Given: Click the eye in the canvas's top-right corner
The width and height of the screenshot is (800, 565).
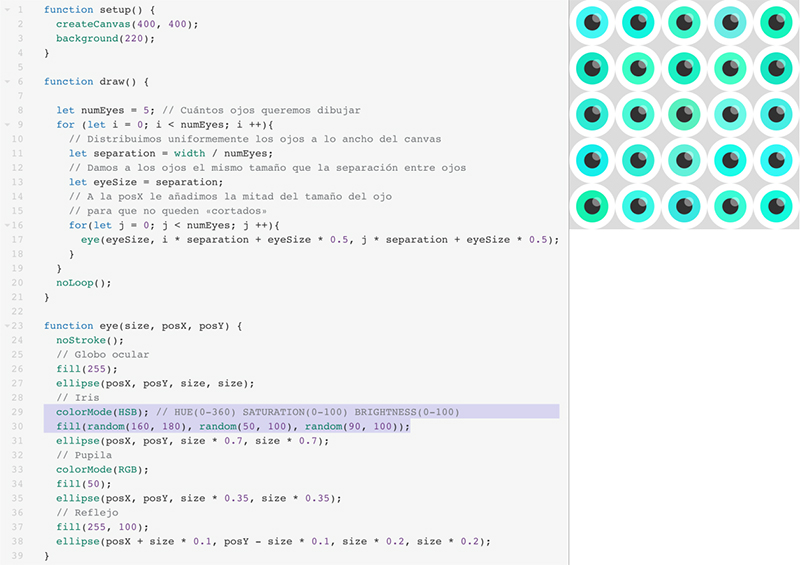Looking at the screenshot, I should point(776,22).
